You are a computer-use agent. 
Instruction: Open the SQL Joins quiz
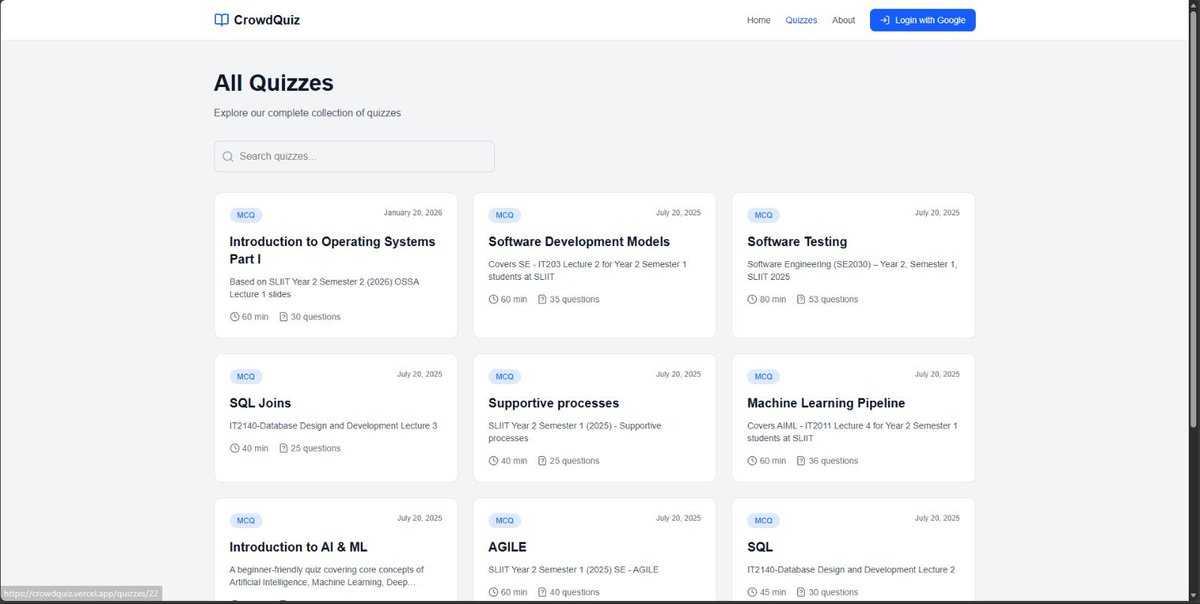point(260,403)
